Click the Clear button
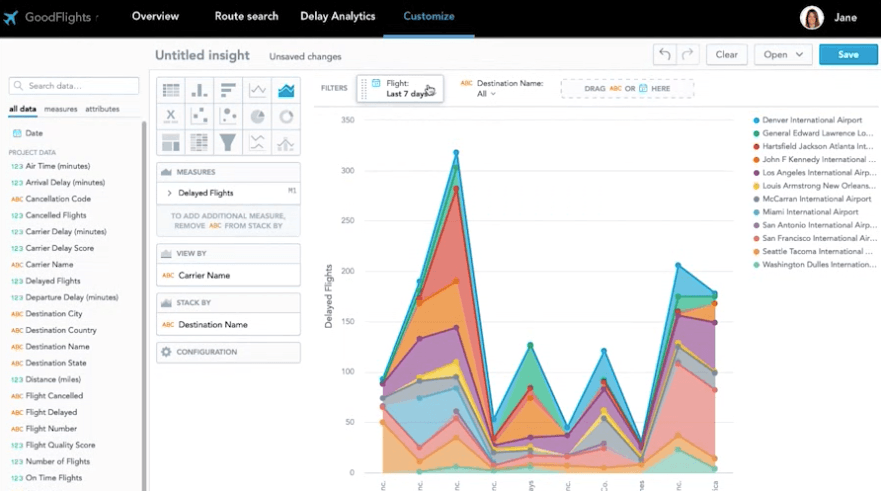Viewport: 881px width, 491px height. click(726, 54)
